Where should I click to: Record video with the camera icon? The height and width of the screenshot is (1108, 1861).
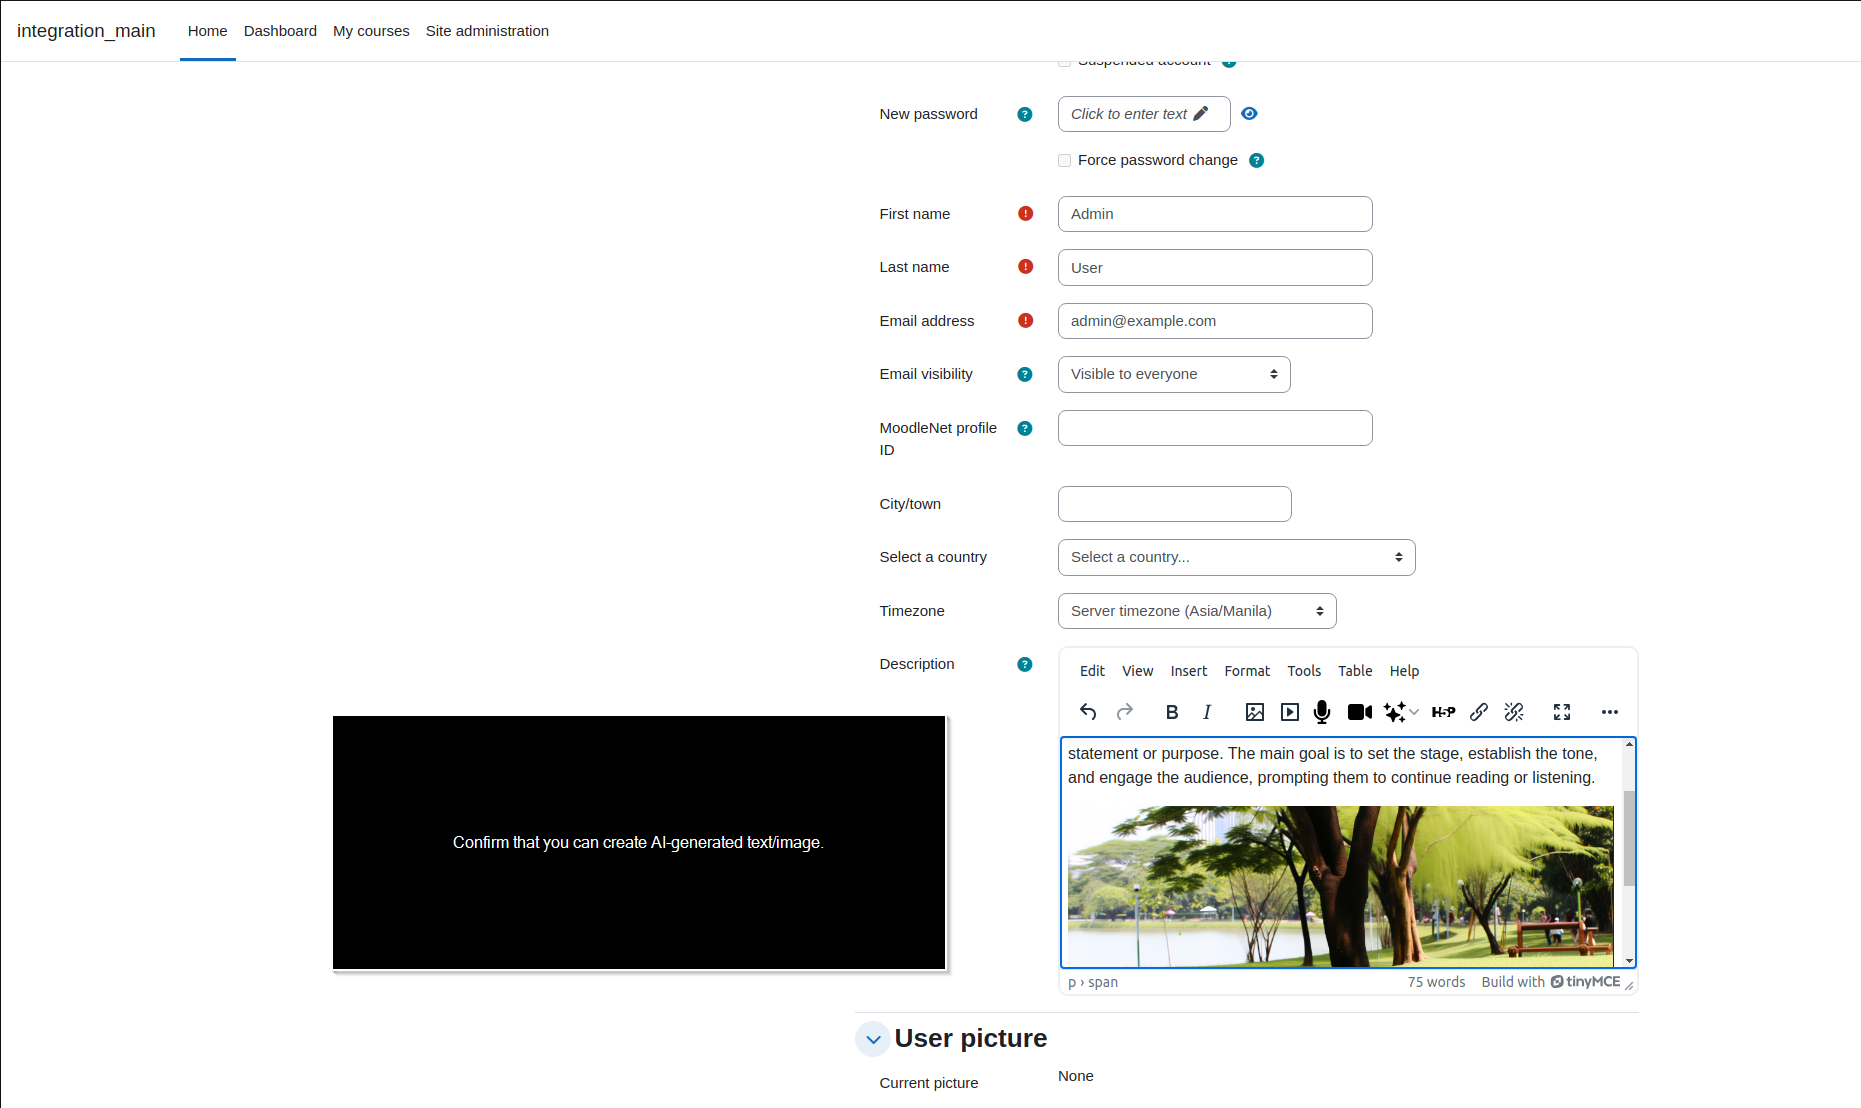tap(1360, 712)
